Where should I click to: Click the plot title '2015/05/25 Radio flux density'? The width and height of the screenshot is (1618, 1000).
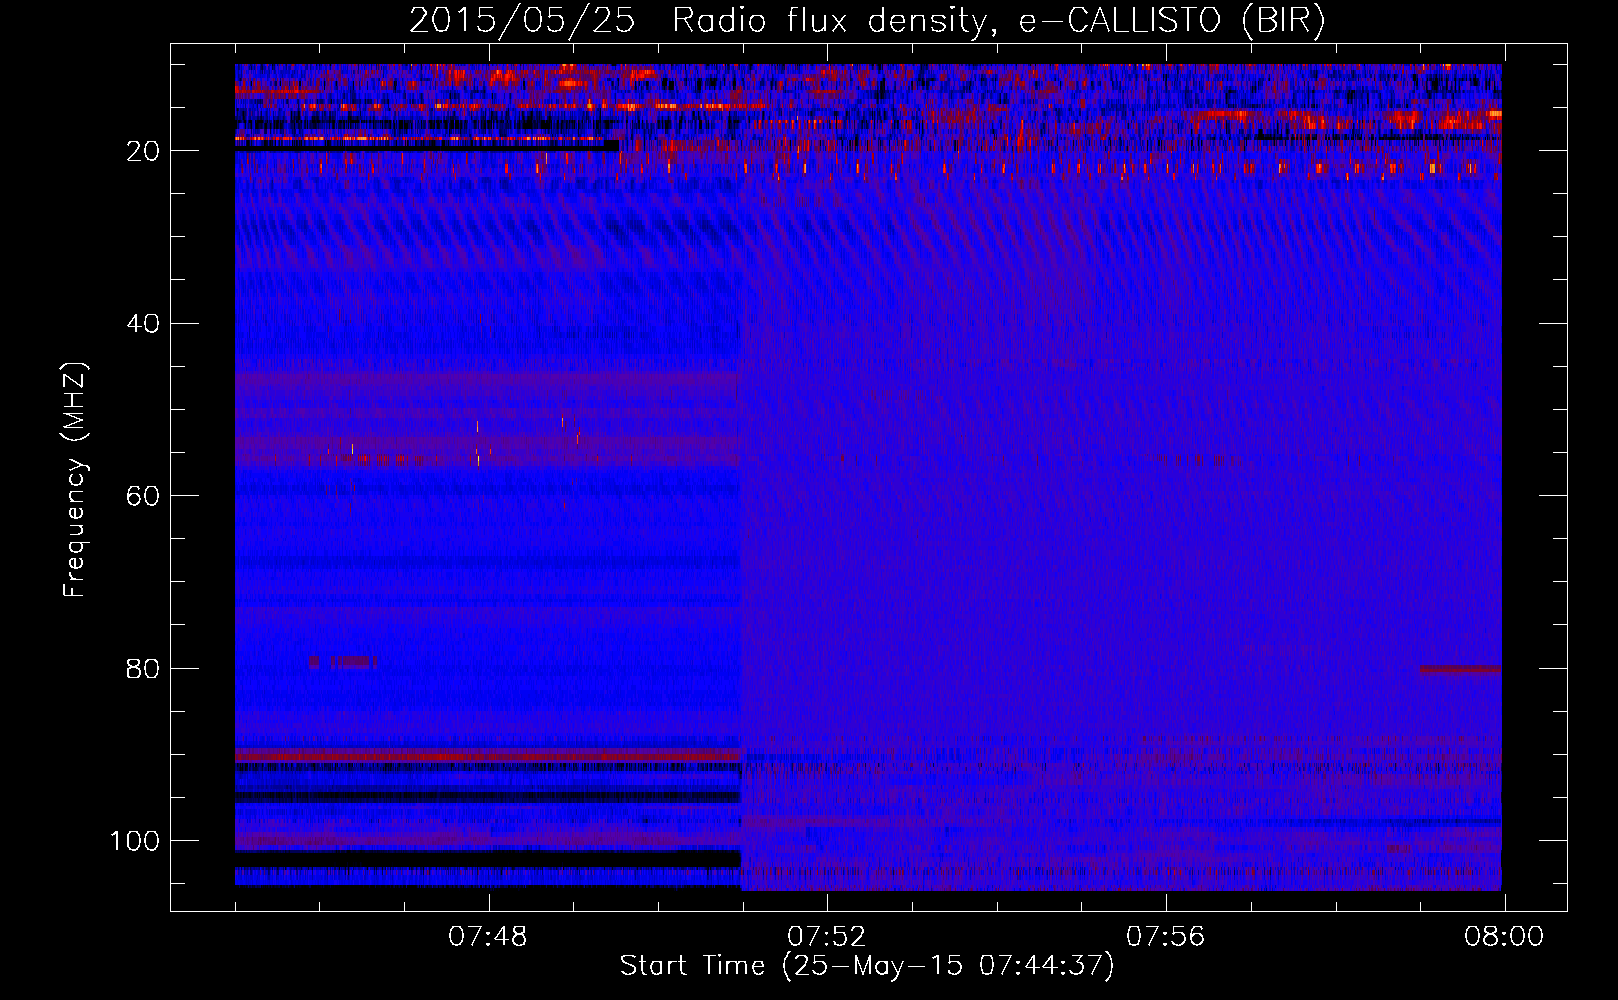(x=867, y=21)
